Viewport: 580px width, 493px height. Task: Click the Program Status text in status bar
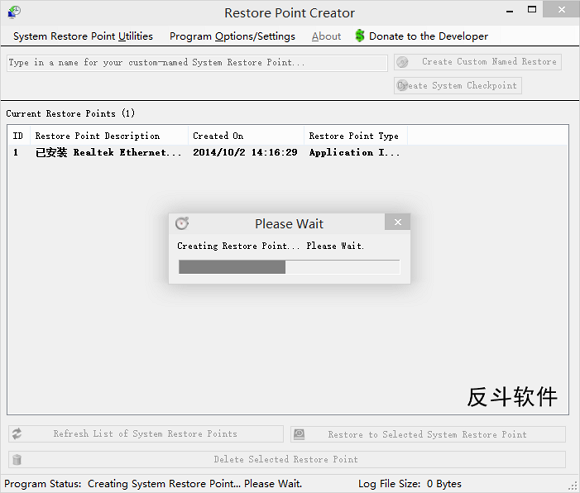153,484
